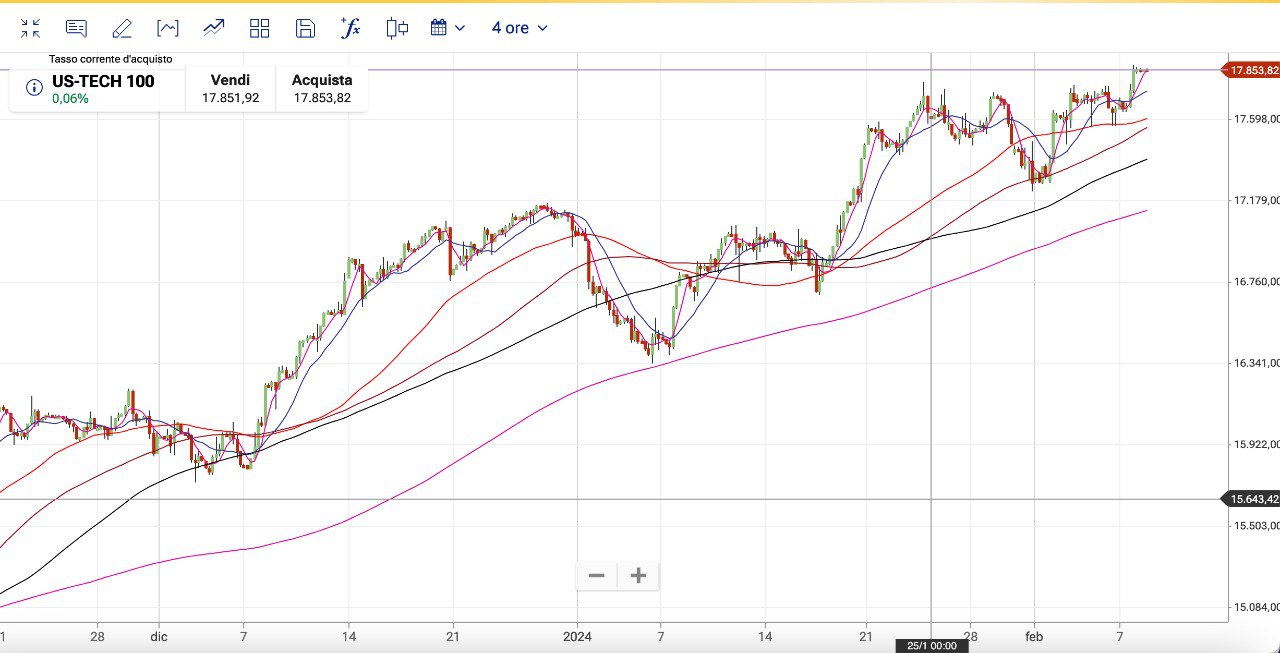Click the US-TECH 100 instrument name
This screenshot has width=1280, height=653.
(x=103, y=81)
